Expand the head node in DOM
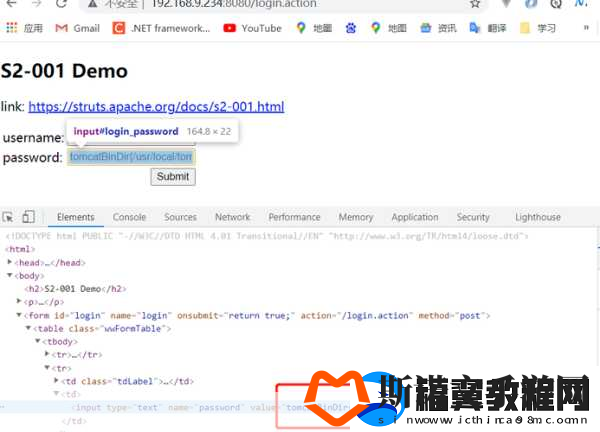 10,262
